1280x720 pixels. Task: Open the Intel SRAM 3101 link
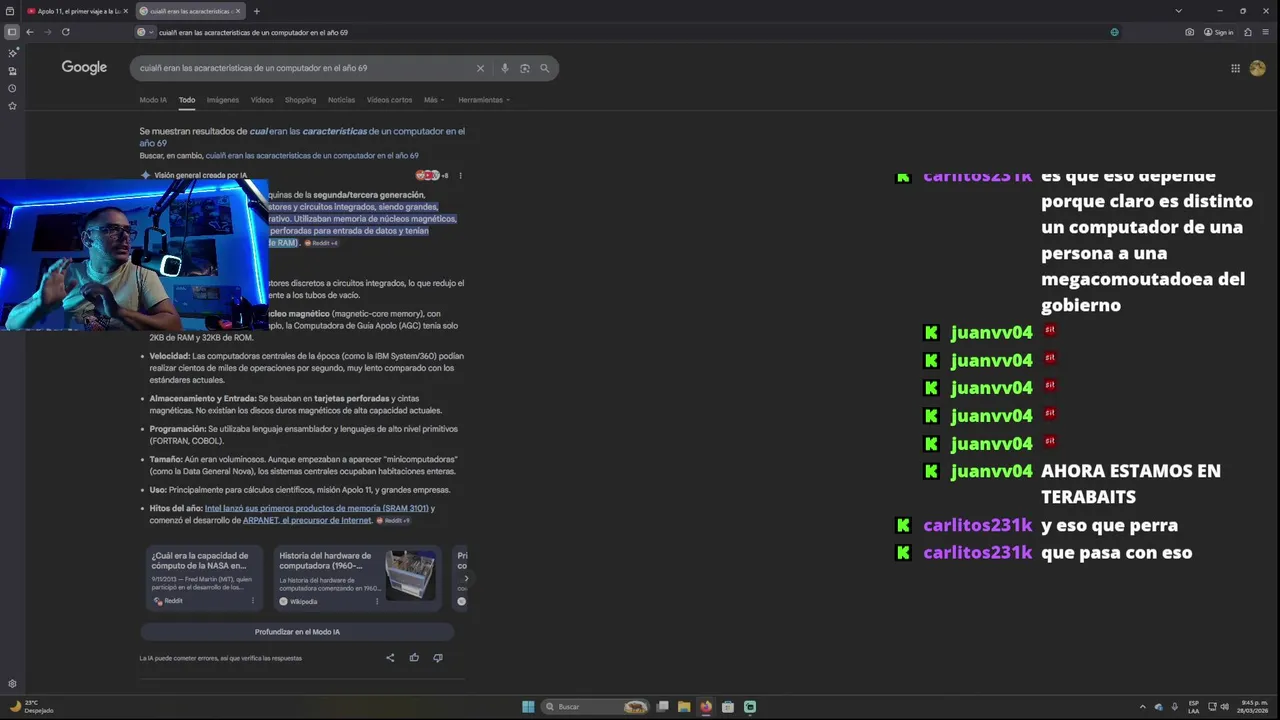pos(317,508)
